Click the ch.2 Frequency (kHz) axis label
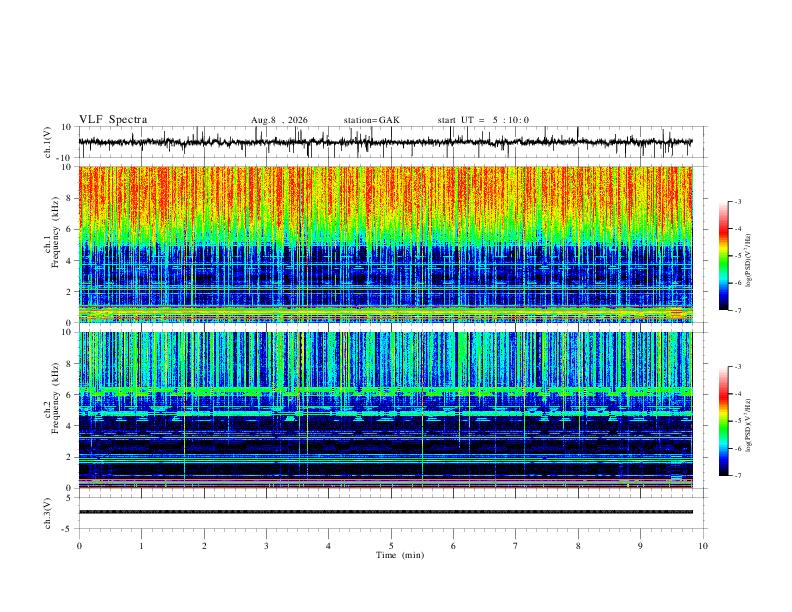792x612 pixels. pyautogui.click(x=56, y=397)
